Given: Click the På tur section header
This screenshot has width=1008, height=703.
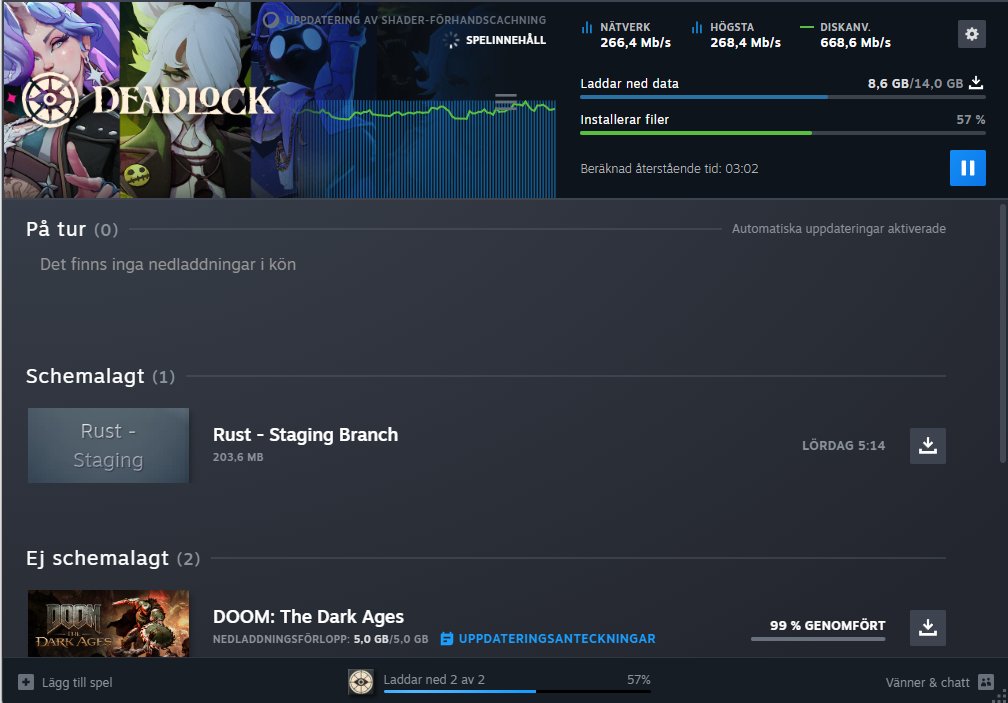Looking at the screenshot, I should coord(72,229).
